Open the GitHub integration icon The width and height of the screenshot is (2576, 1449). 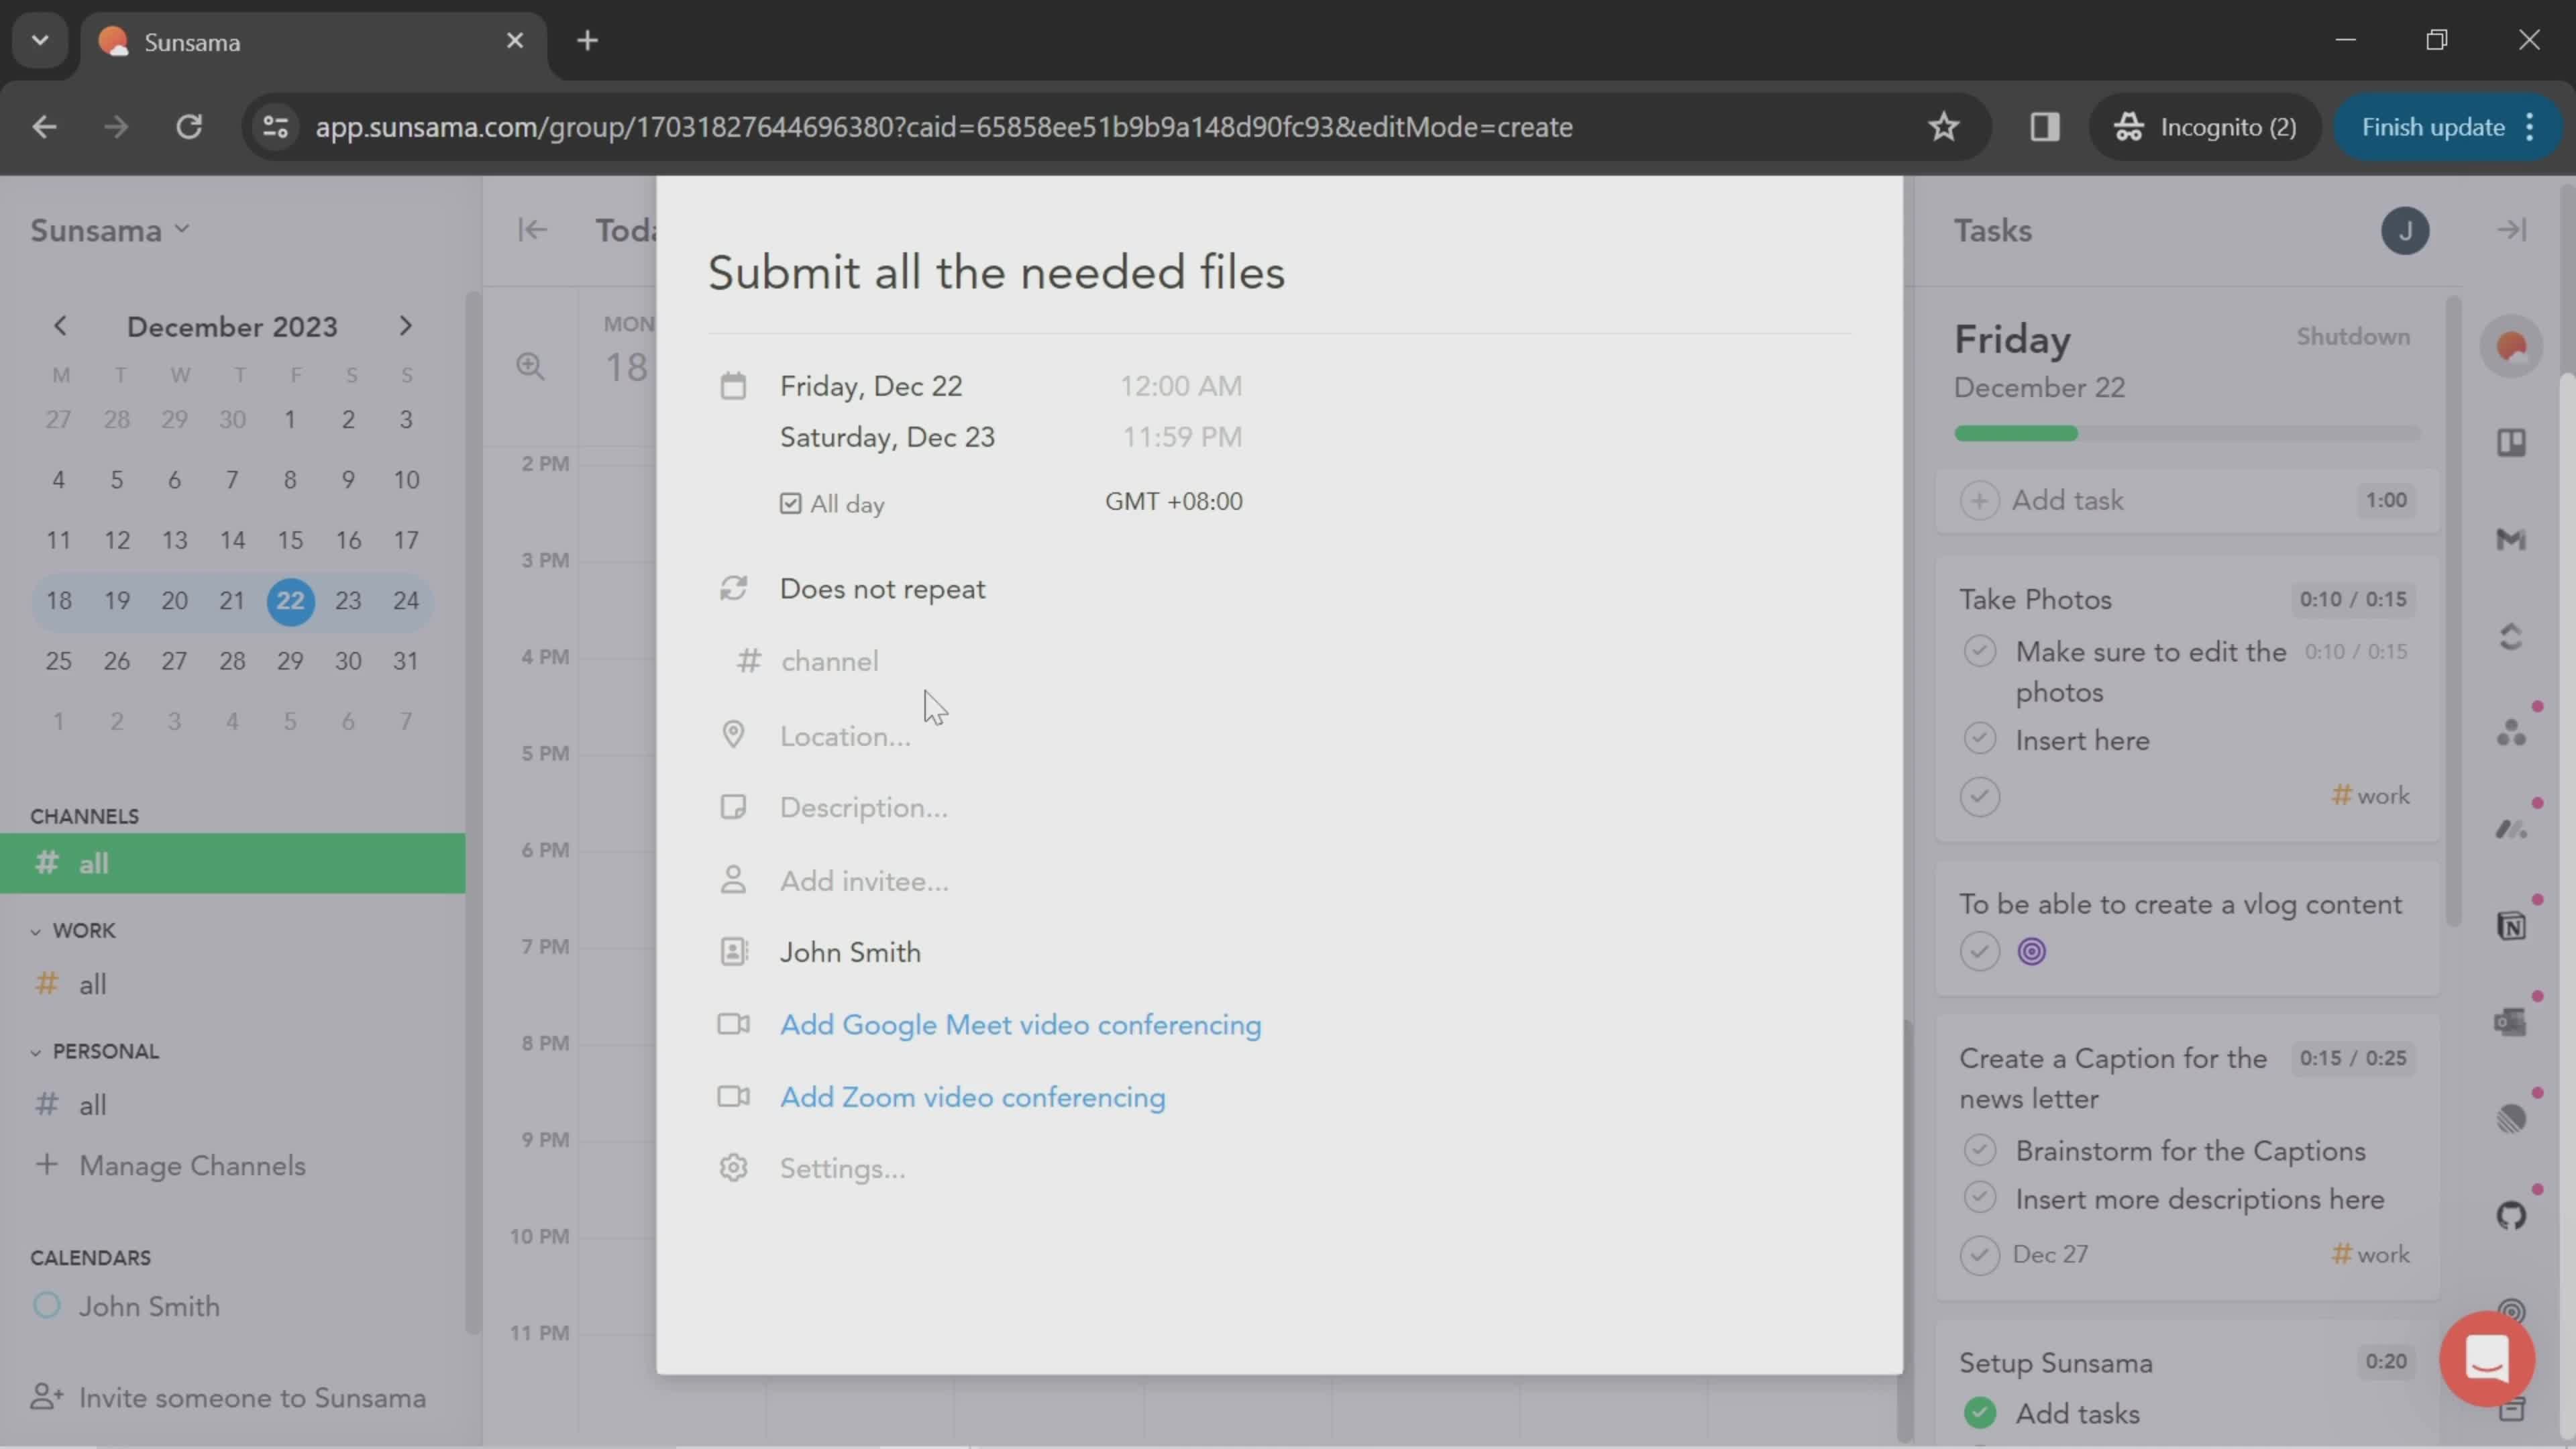tap(2511, 1216)
